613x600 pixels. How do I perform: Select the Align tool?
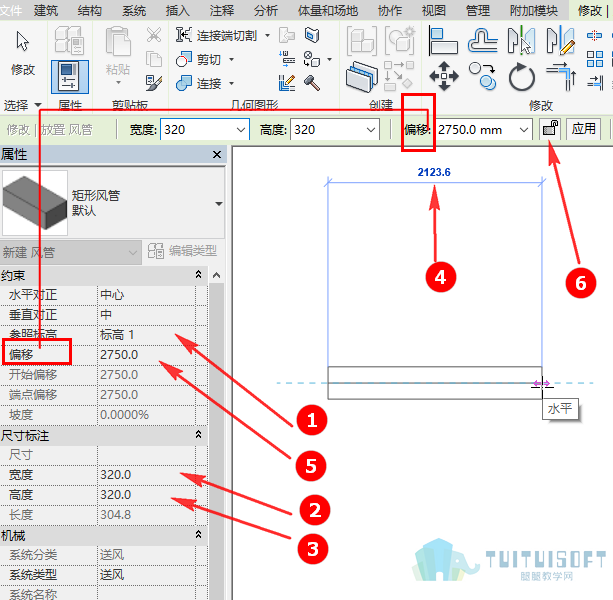tap(443, 41)
